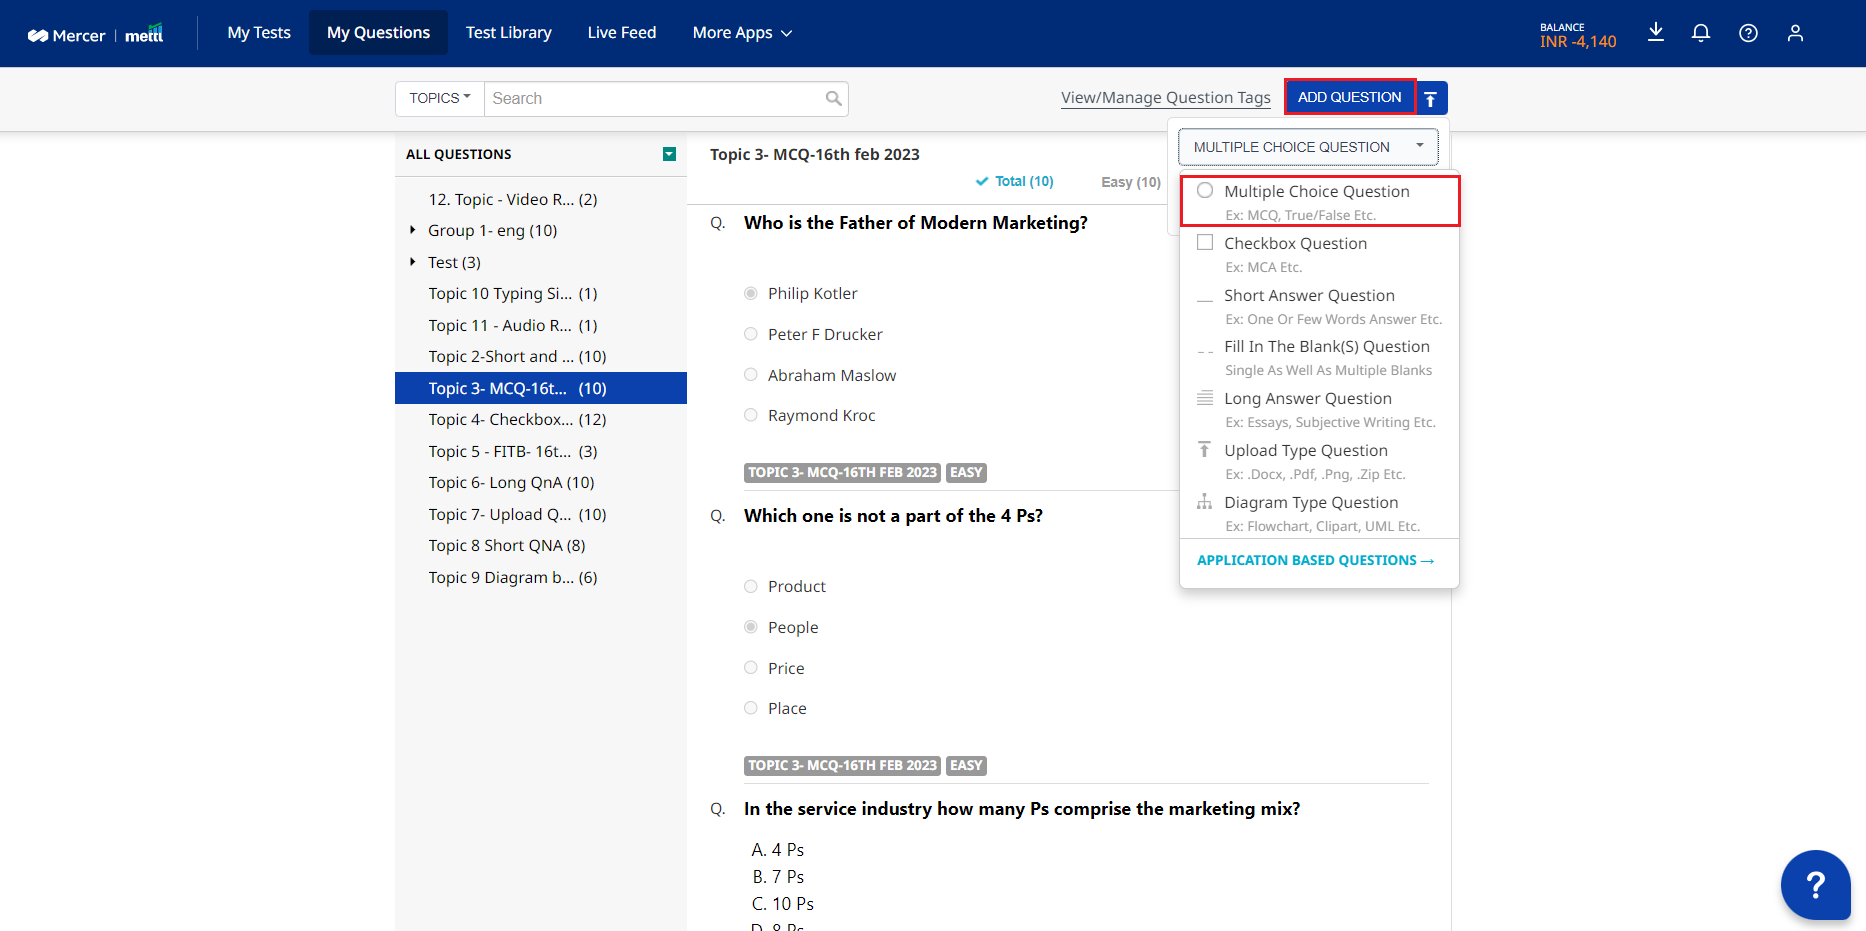Select the Price radio option
The height and width of the screenshot is (931, 1866).
pyautogui.click(x=751, y=668)
